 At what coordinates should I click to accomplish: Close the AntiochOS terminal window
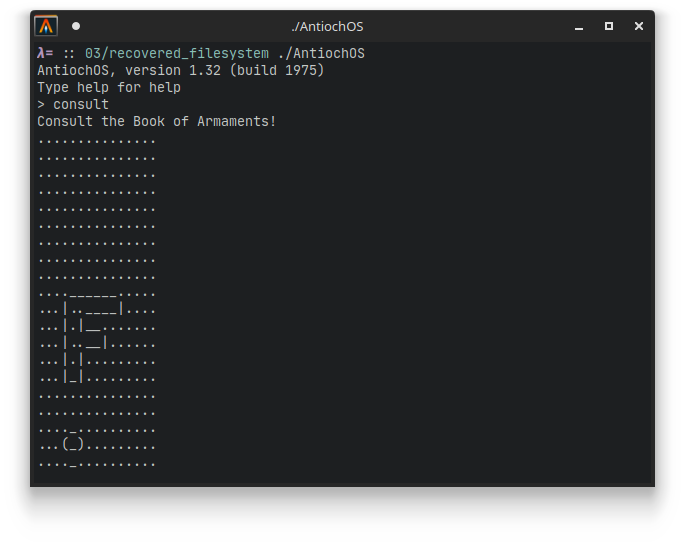click(x=639, y=26)
